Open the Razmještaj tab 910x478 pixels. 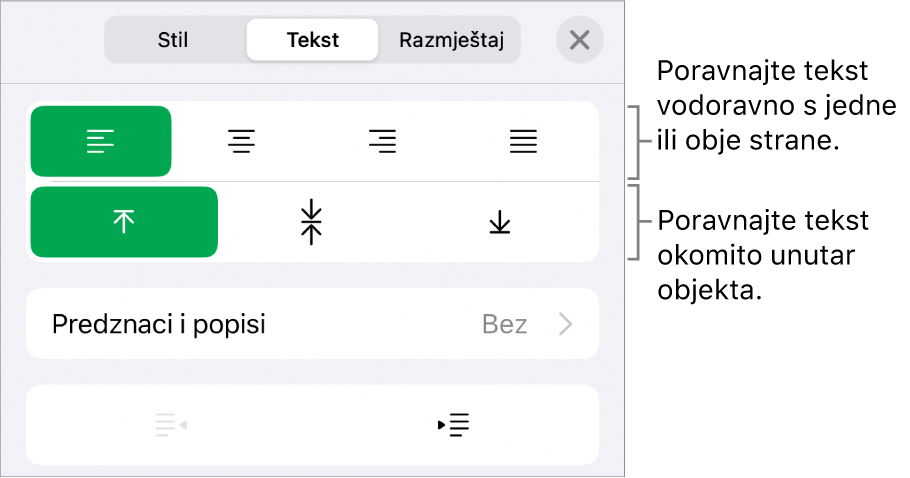(x=451, y=41)
